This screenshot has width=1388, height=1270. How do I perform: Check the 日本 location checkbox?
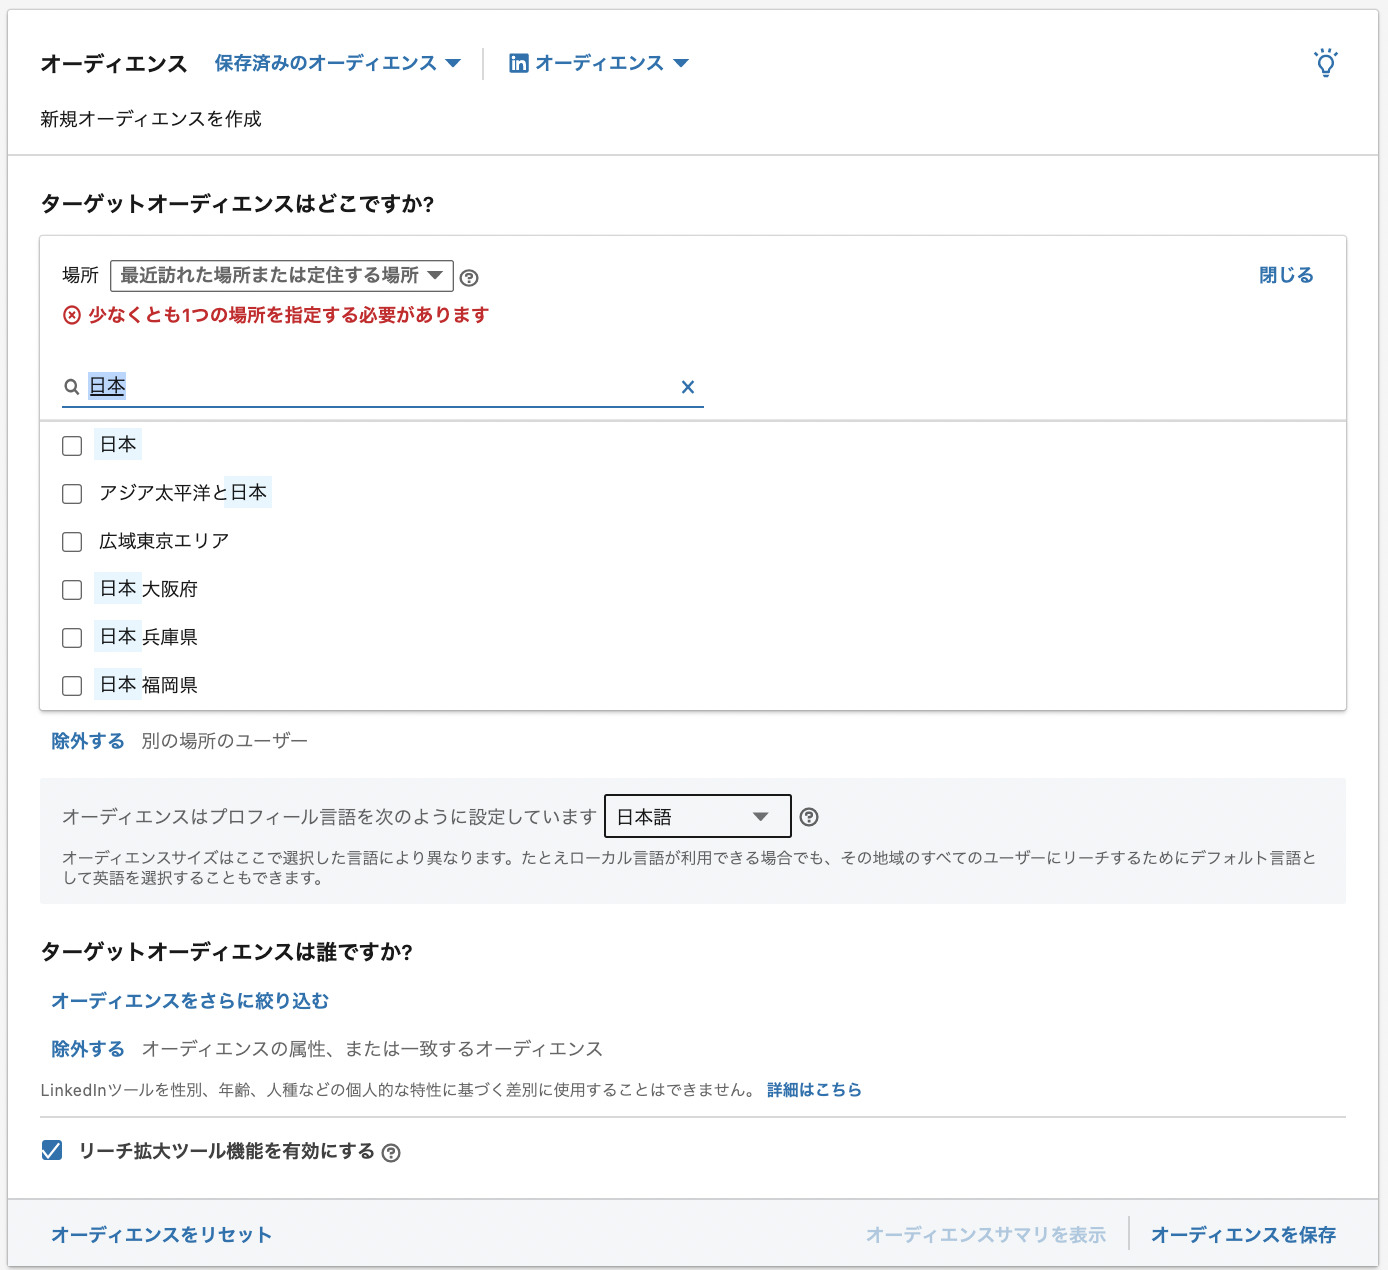72,446
